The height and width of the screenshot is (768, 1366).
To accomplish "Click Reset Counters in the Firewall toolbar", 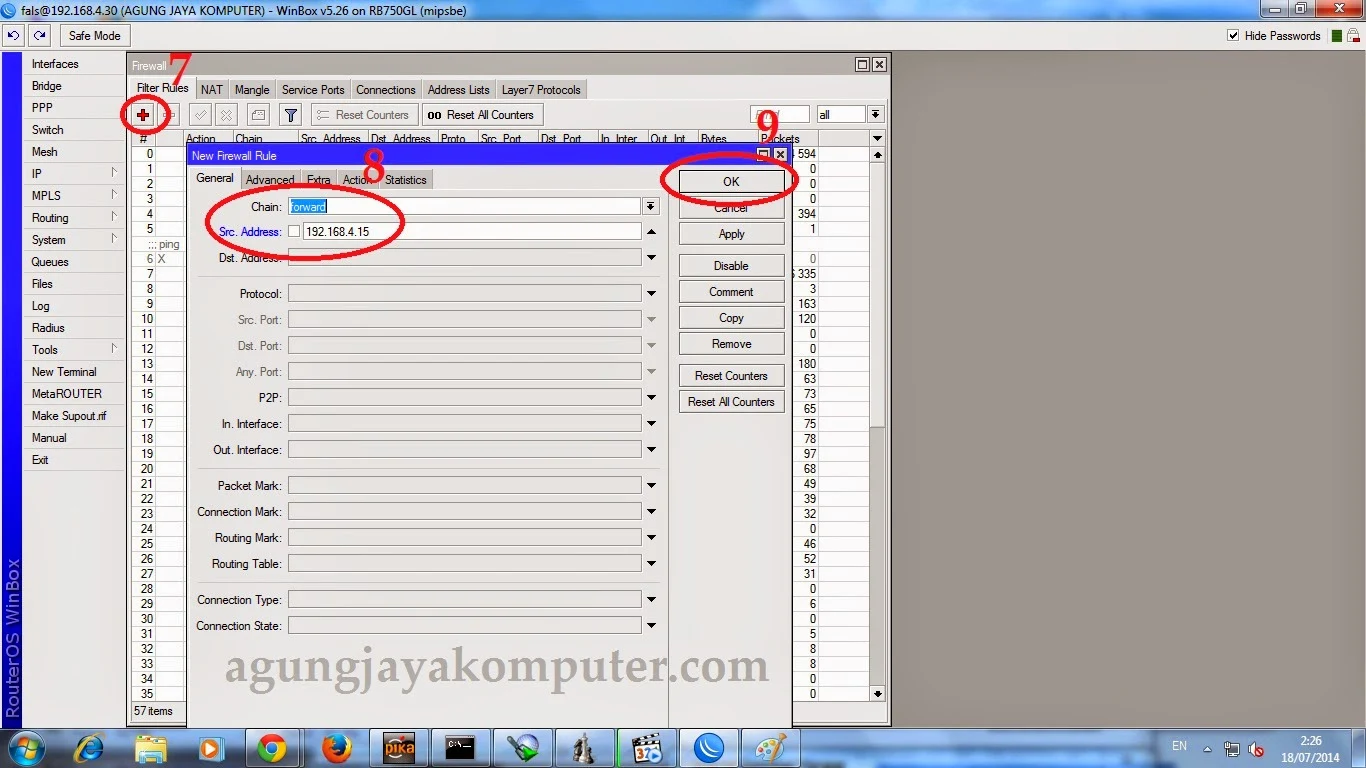I will 364,115.
